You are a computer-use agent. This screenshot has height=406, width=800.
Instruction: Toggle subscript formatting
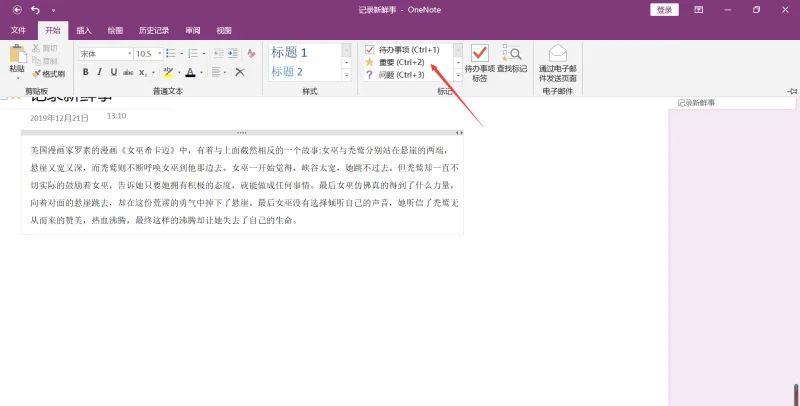[143, 72]
